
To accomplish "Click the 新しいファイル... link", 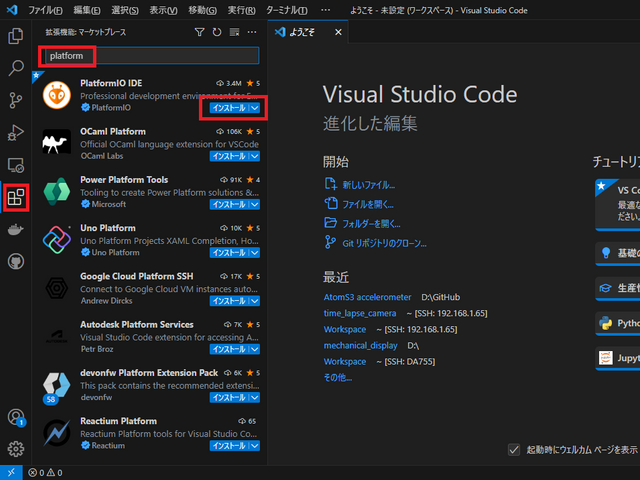I will [x=369, y=185].
